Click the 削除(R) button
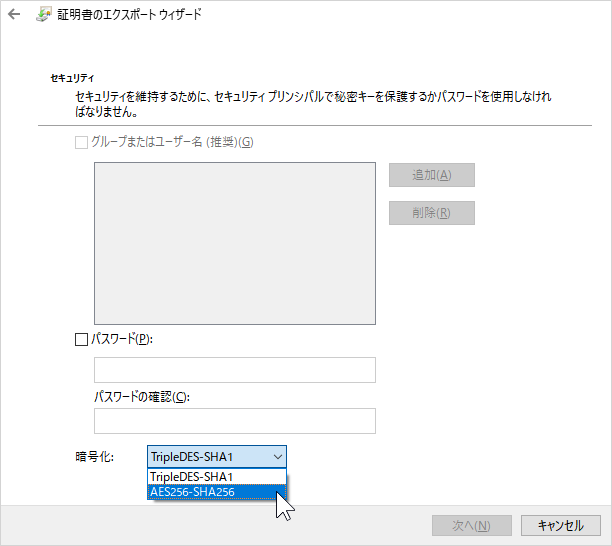This screenshot has width=612, height=546. pos(432,213)
